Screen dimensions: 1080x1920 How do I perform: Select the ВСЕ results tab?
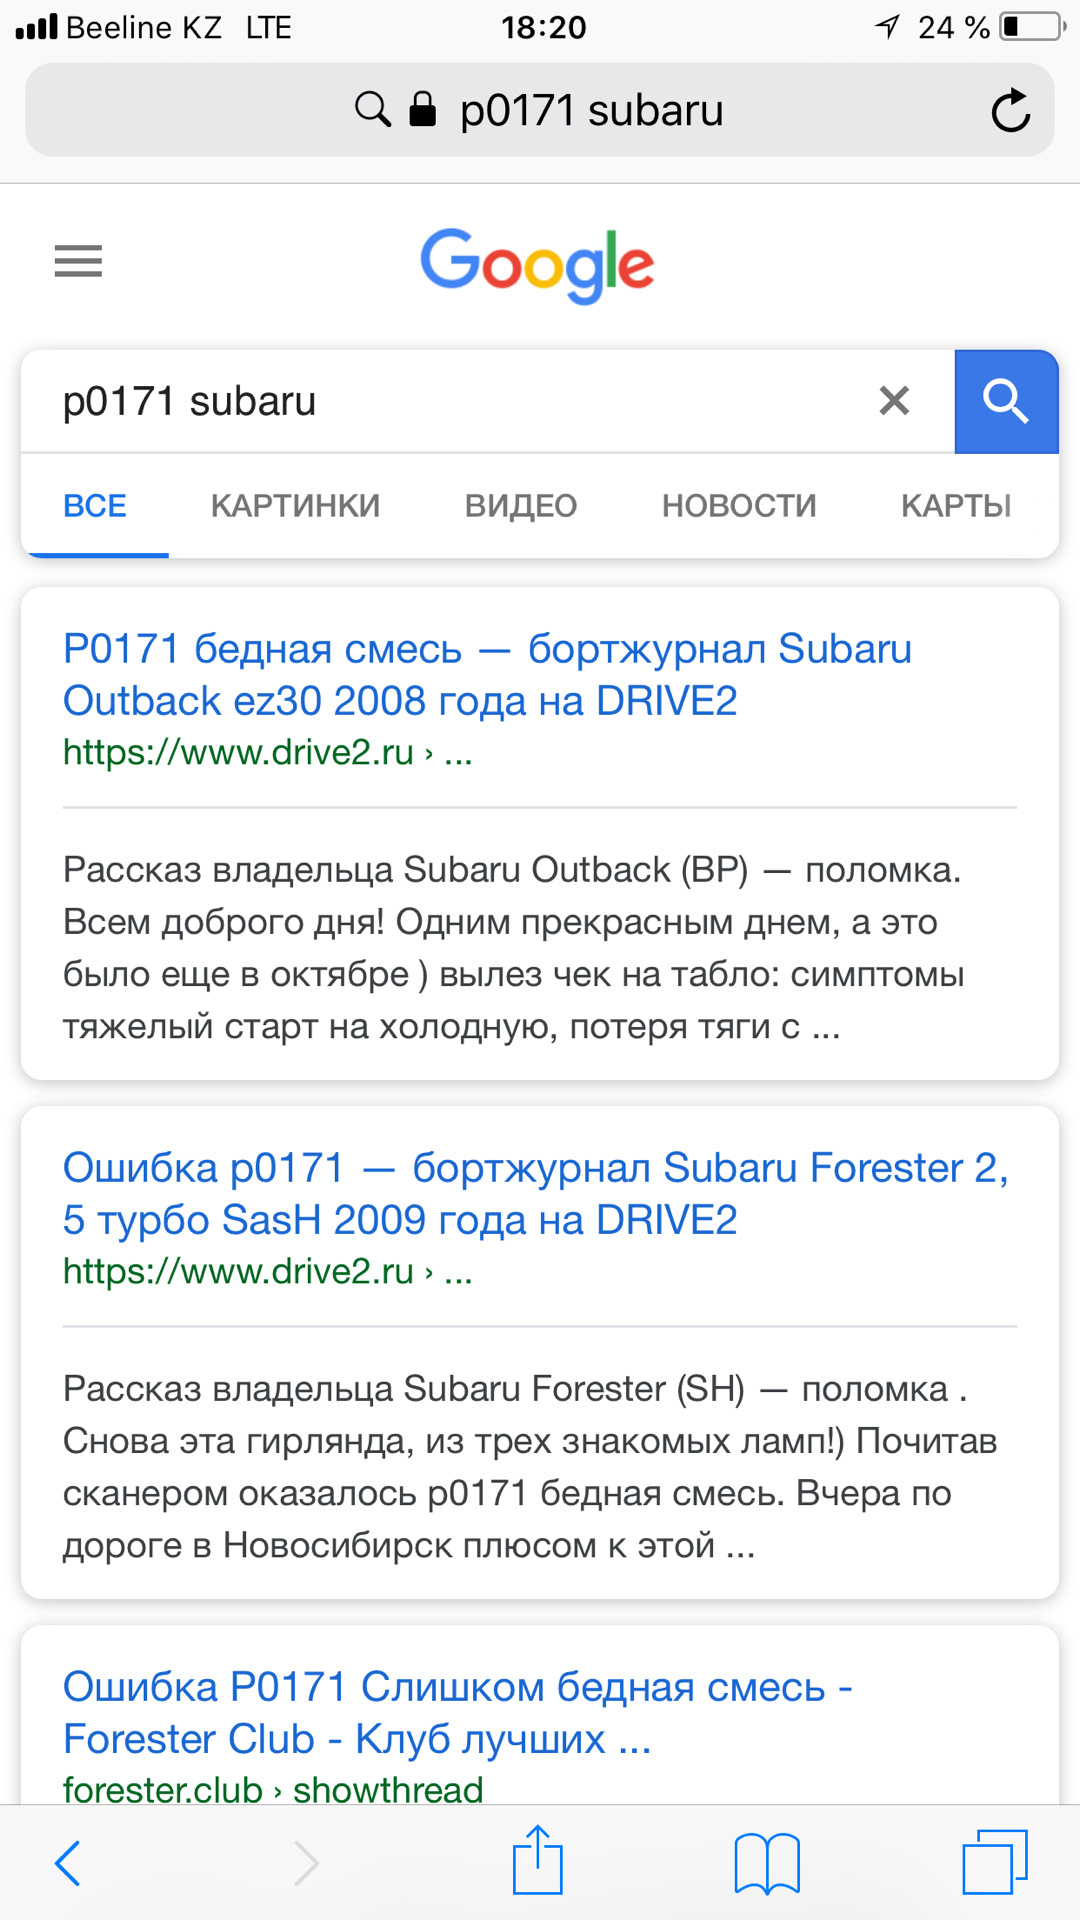click(x=95, y=506)
